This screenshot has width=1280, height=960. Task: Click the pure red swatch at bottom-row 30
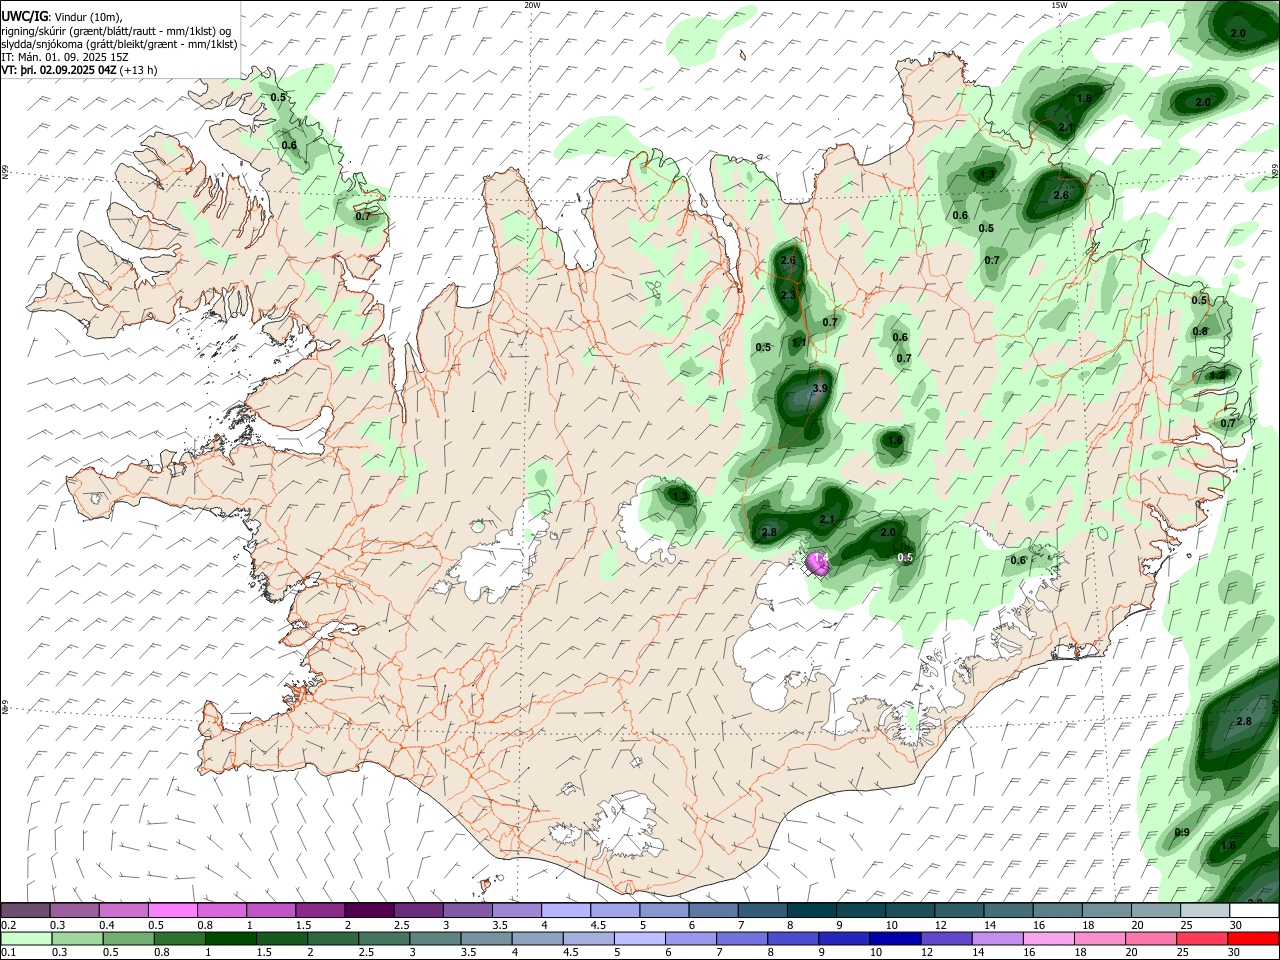tap(1254, 938)
